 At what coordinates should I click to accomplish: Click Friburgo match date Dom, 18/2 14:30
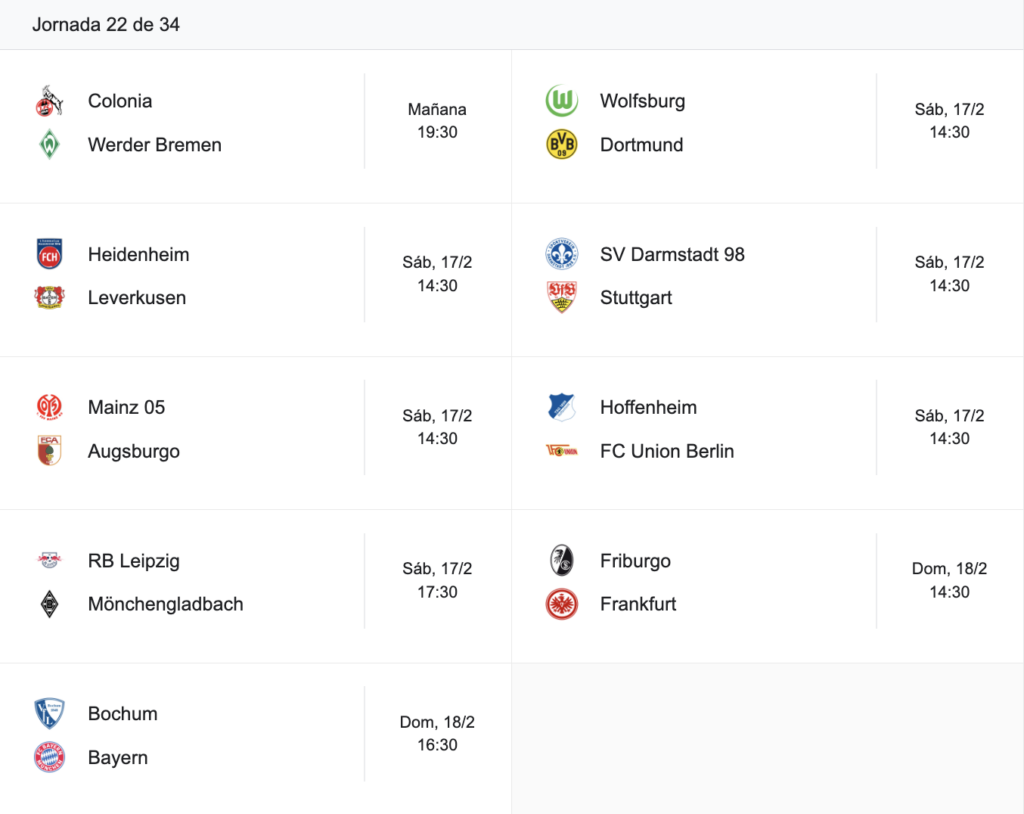click(x=949, y=580)
